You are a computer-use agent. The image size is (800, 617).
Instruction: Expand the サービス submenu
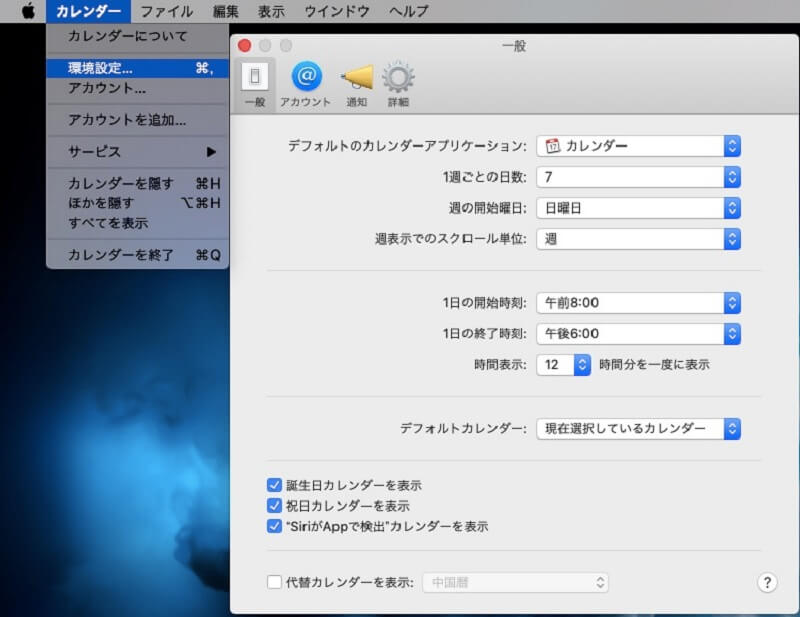pos(137,152)
